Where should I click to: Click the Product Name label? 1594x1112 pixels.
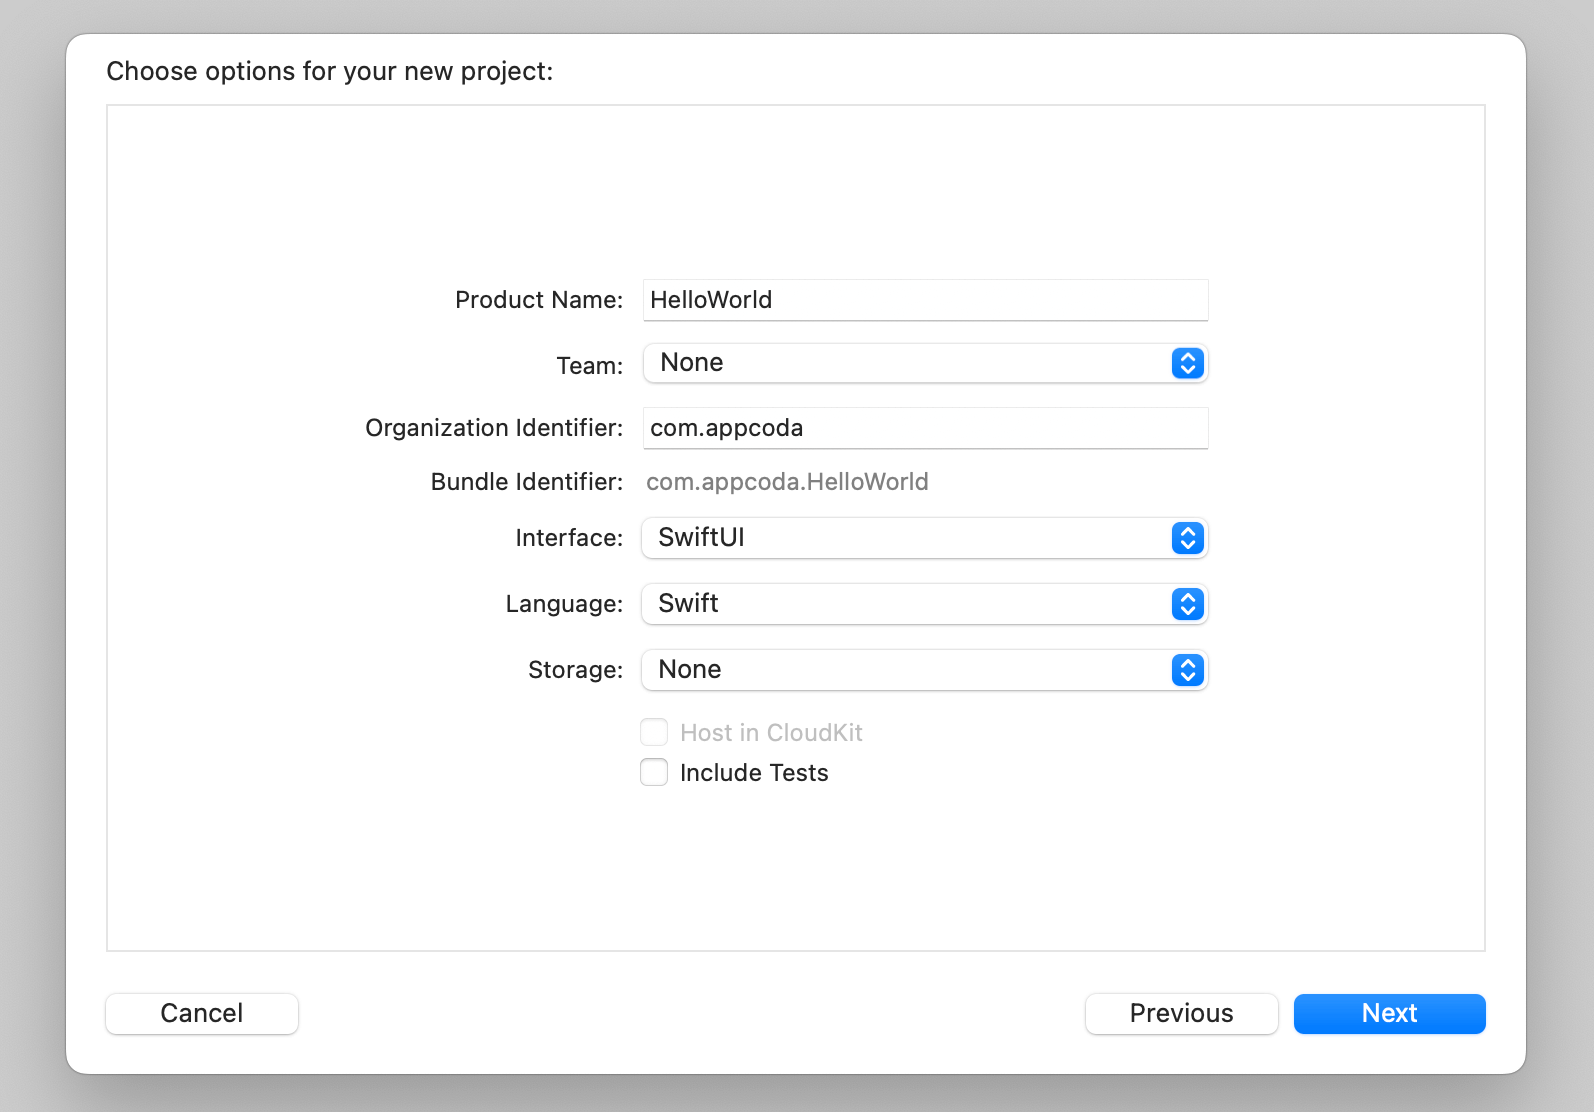coord(538,300)
